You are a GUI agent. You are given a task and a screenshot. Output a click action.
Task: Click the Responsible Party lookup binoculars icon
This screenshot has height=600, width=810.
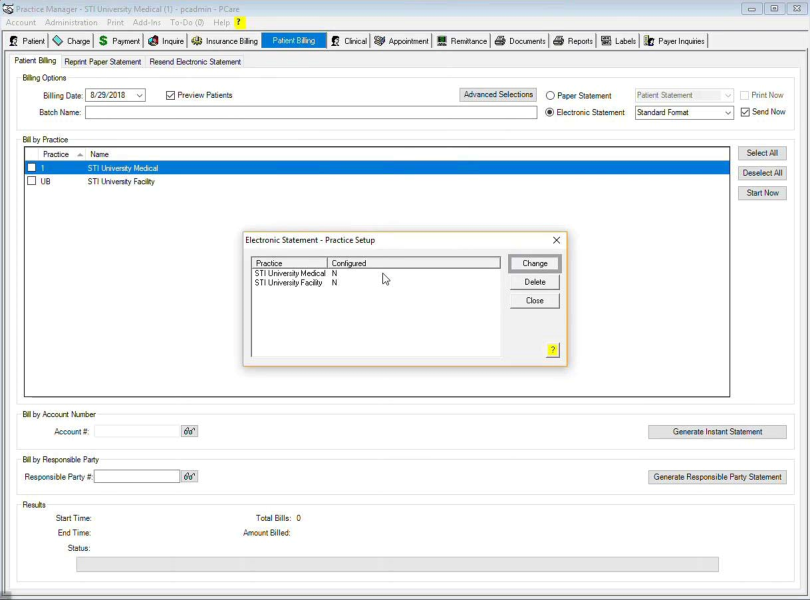click(x=189, y=477)
